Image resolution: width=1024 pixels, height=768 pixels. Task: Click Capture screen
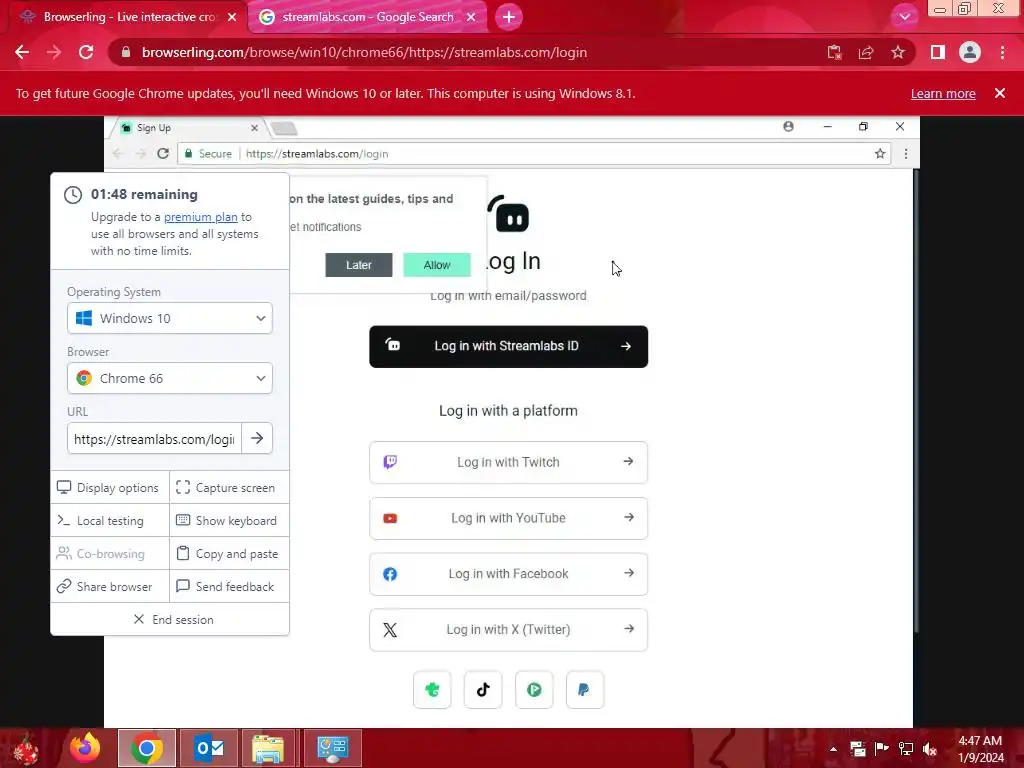[227, 488]
